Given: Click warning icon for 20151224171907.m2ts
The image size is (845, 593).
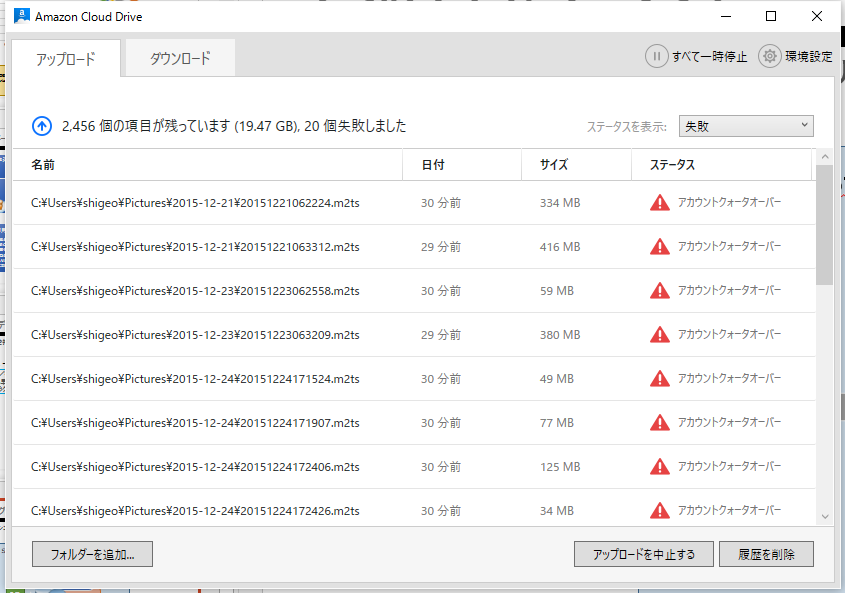Looking at the screenshot, I should pyautogui.click(x=660, y=423).
